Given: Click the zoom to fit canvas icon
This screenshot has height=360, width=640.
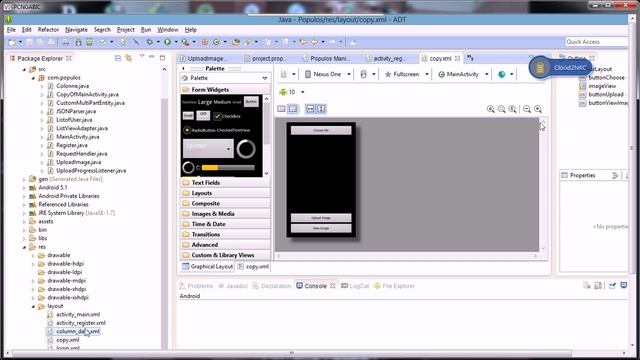Looking at the screenshot, I should click(502, 109).
